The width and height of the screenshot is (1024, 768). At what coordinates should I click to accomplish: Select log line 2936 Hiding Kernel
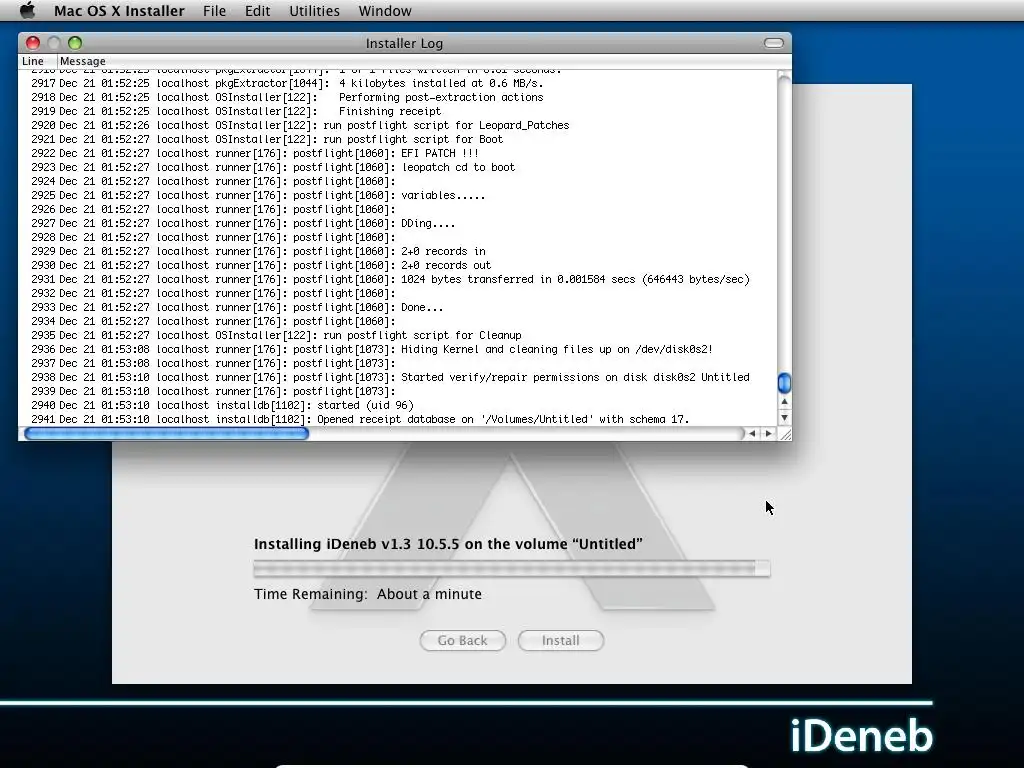pyautogui.click(x=398, y=349)
